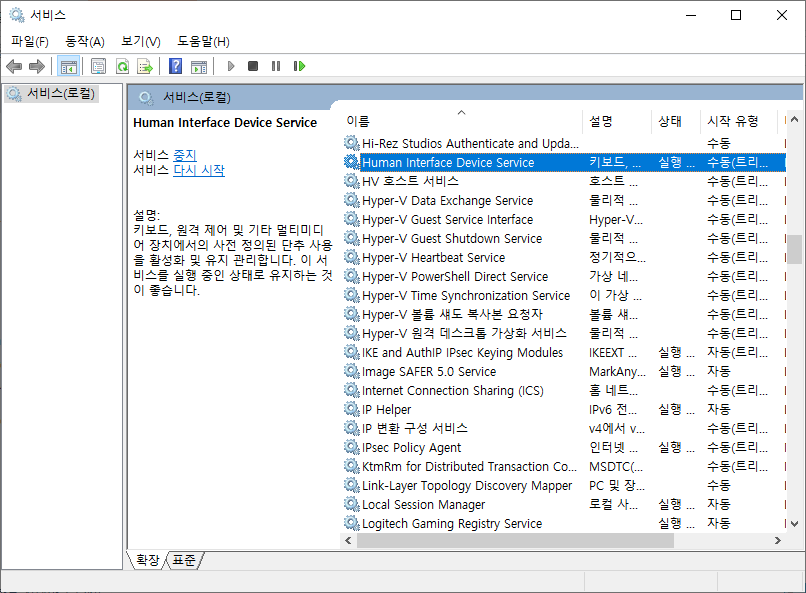This screenshot has height=593, width=806.
Task: Click the Pause Service icon
Action: tap(276, 66)
